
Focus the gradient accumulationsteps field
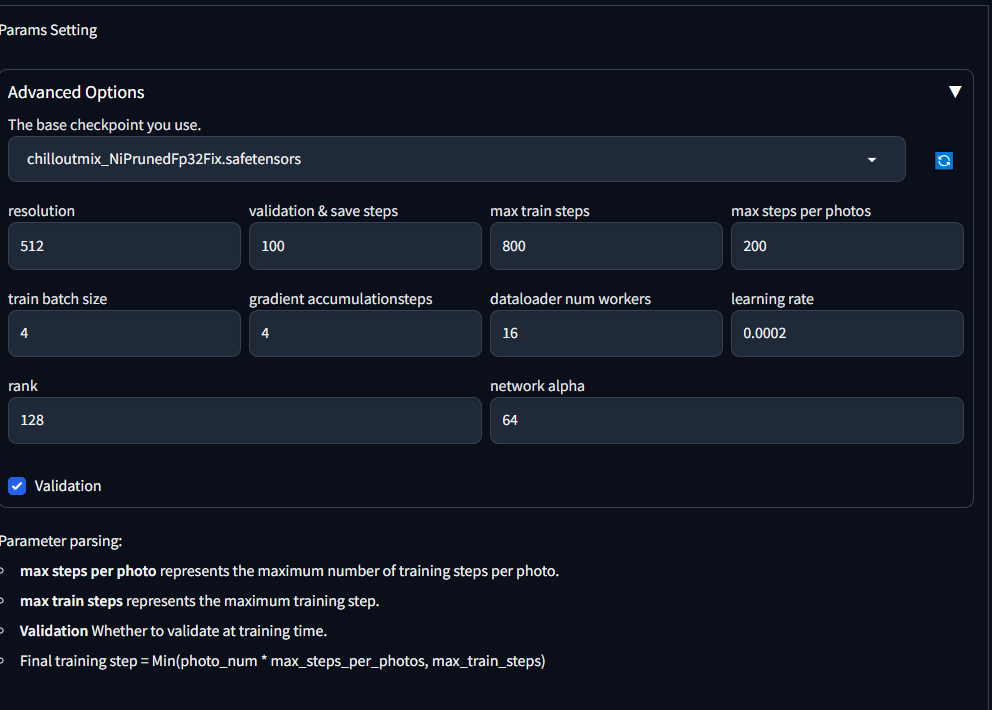(x=365, y=333)
